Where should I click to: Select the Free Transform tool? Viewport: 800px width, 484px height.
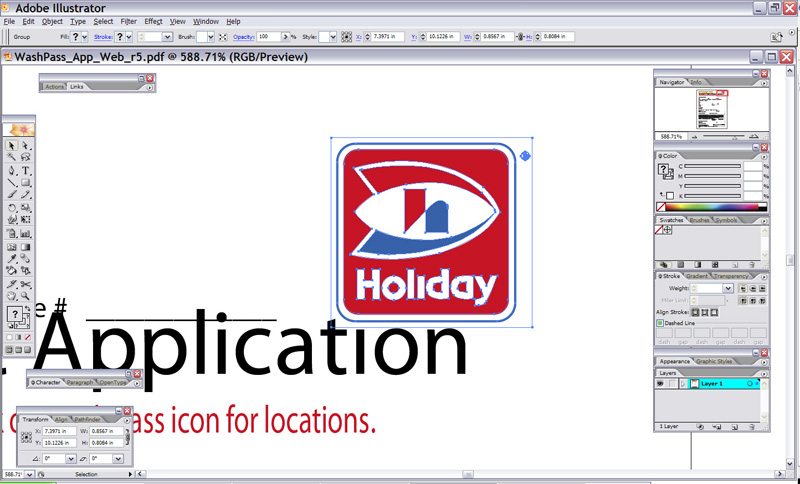click(25, 219)
